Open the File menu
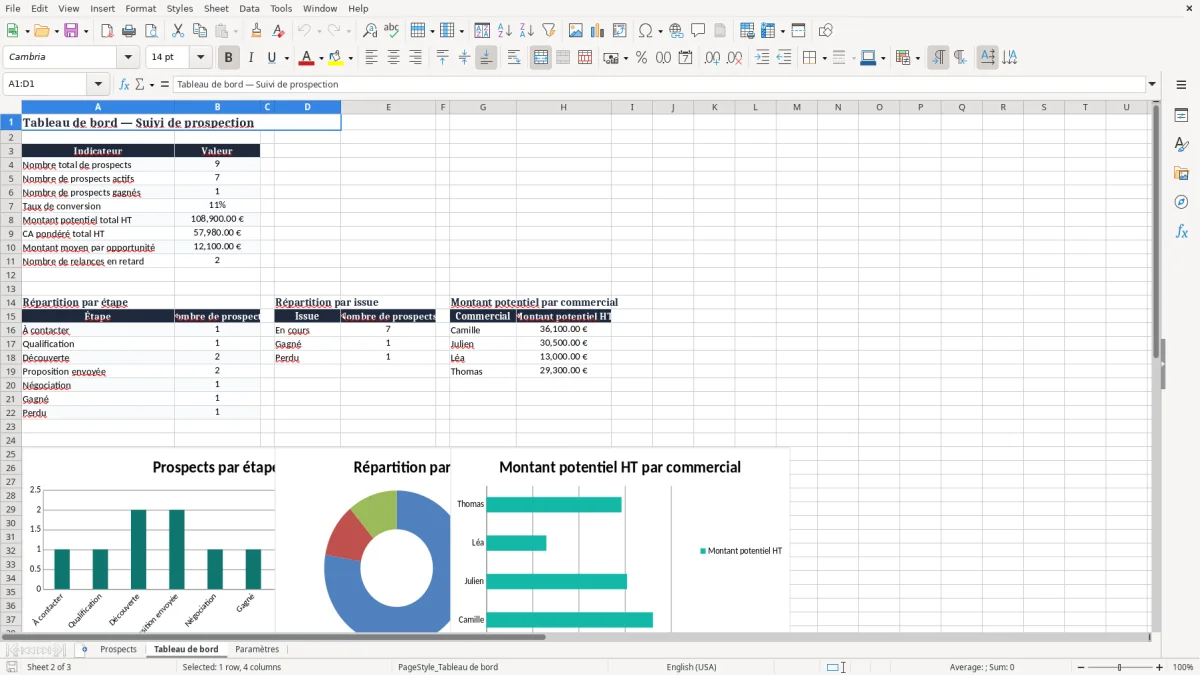1200x675 pixels. [12, 8]
